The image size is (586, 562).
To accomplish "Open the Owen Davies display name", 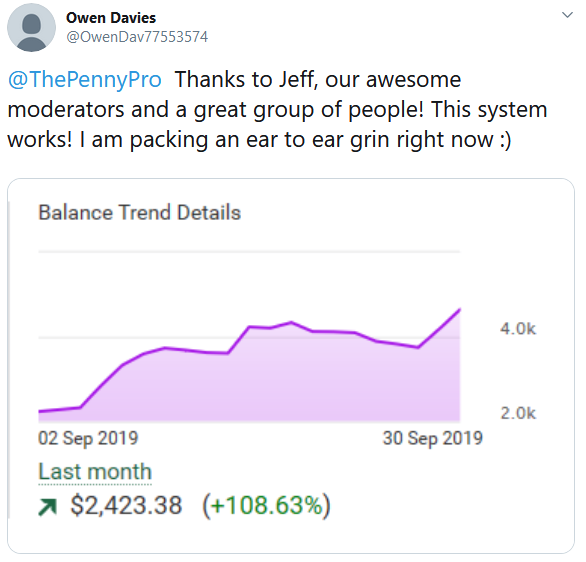I will (111, 18).
